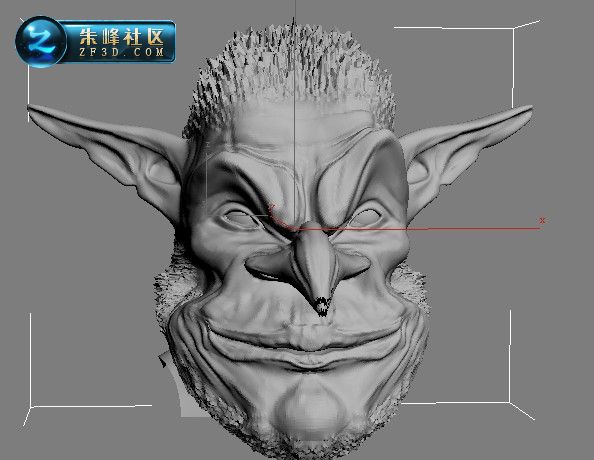The height and width of the screenshot is (460, 594).
Task: Click the red curved pivot marker near the nose bridge
Action: coord(280,218)
